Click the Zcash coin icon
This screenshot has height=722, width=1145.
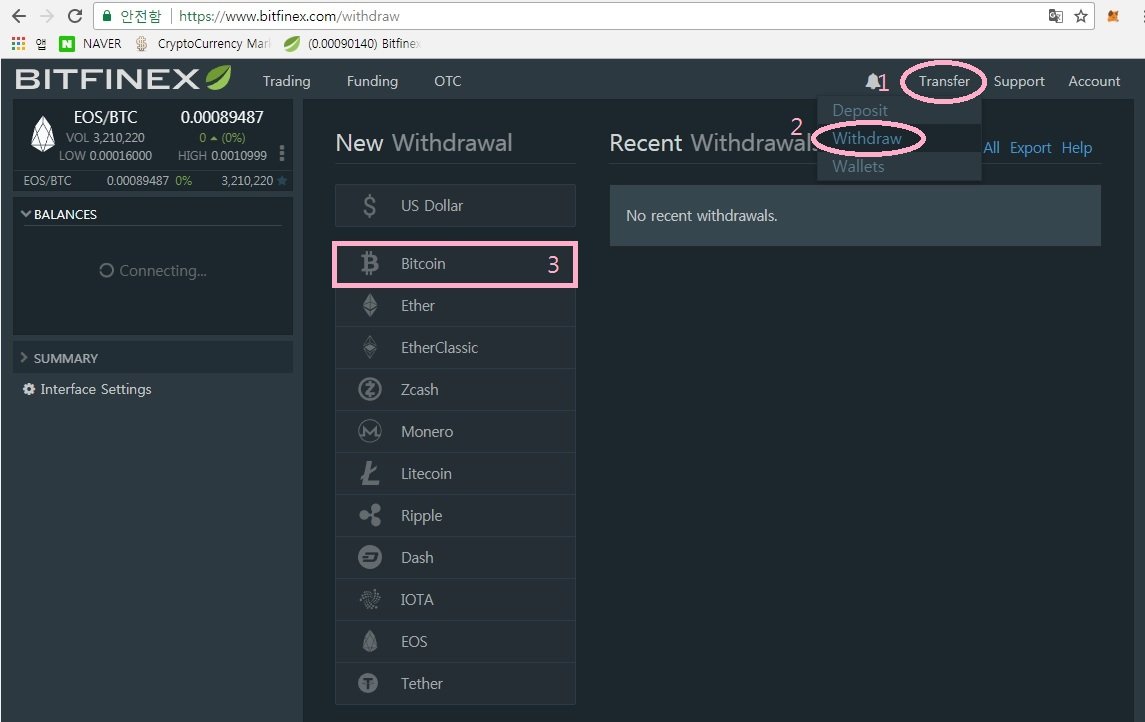[x=370, y=389]
